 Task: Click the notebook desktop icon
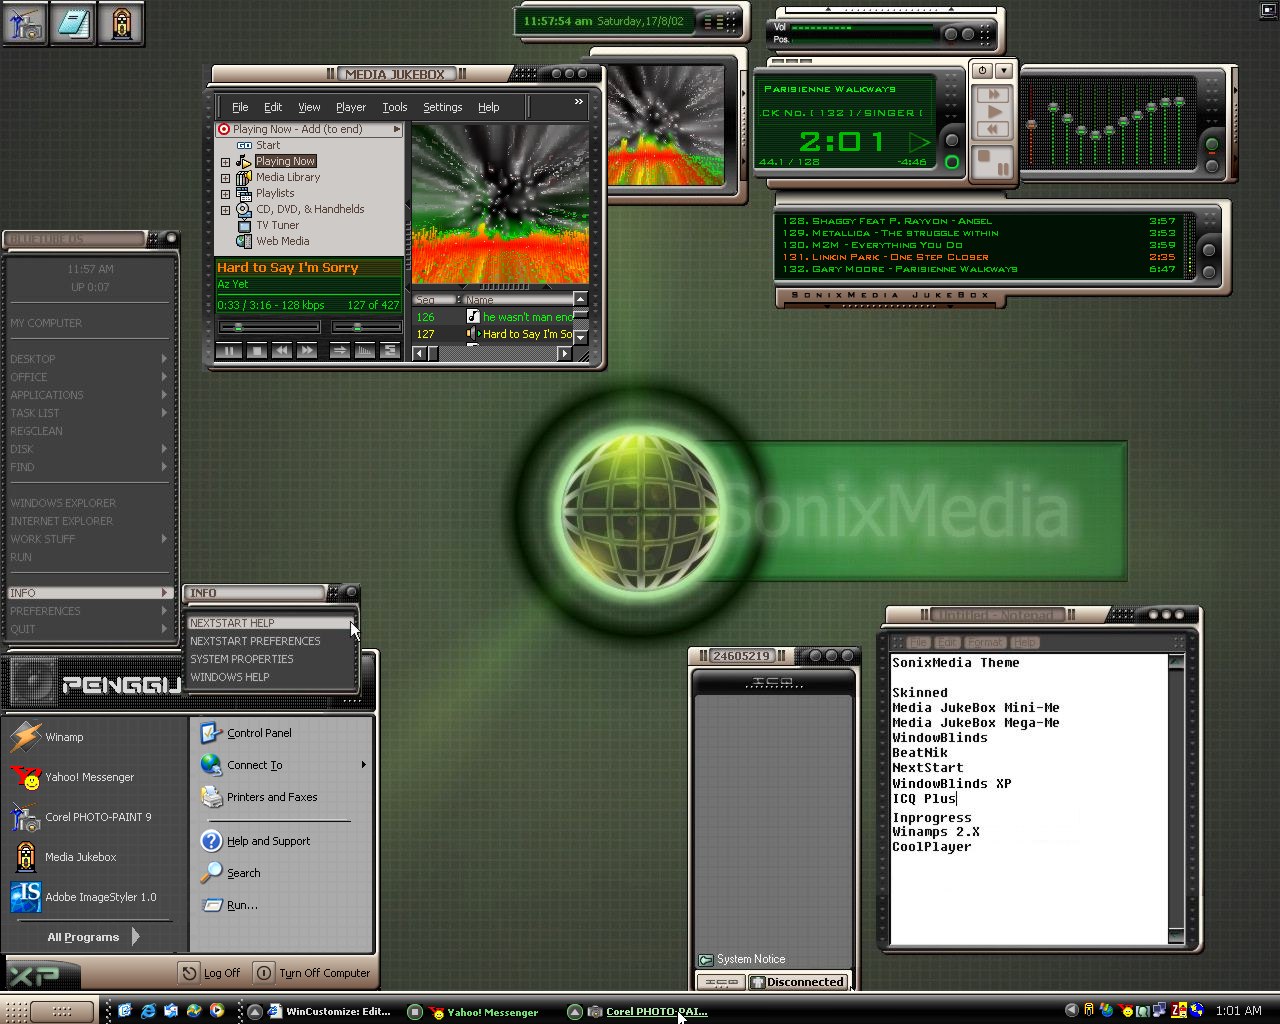[x=72, y=23]
